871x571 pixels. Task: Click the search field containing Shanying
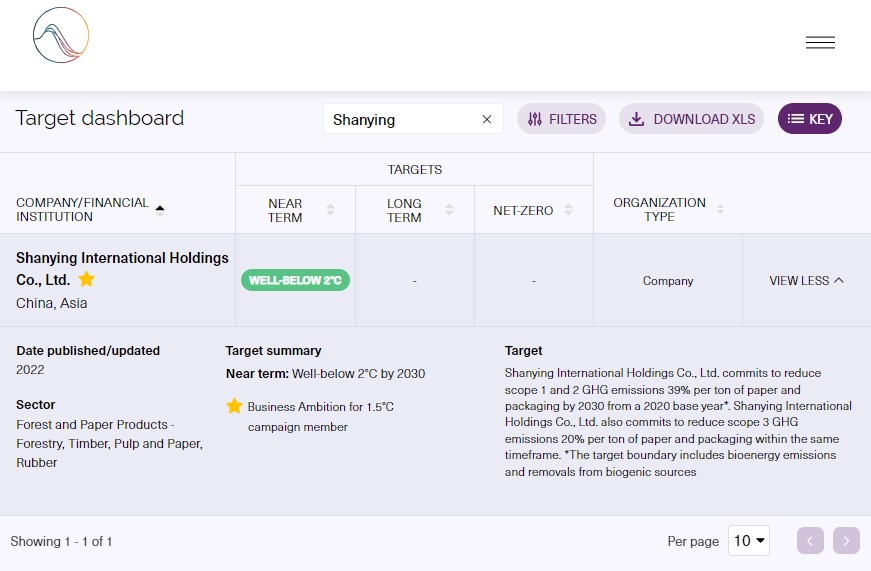pyautogui.click(x=400, y=119)
